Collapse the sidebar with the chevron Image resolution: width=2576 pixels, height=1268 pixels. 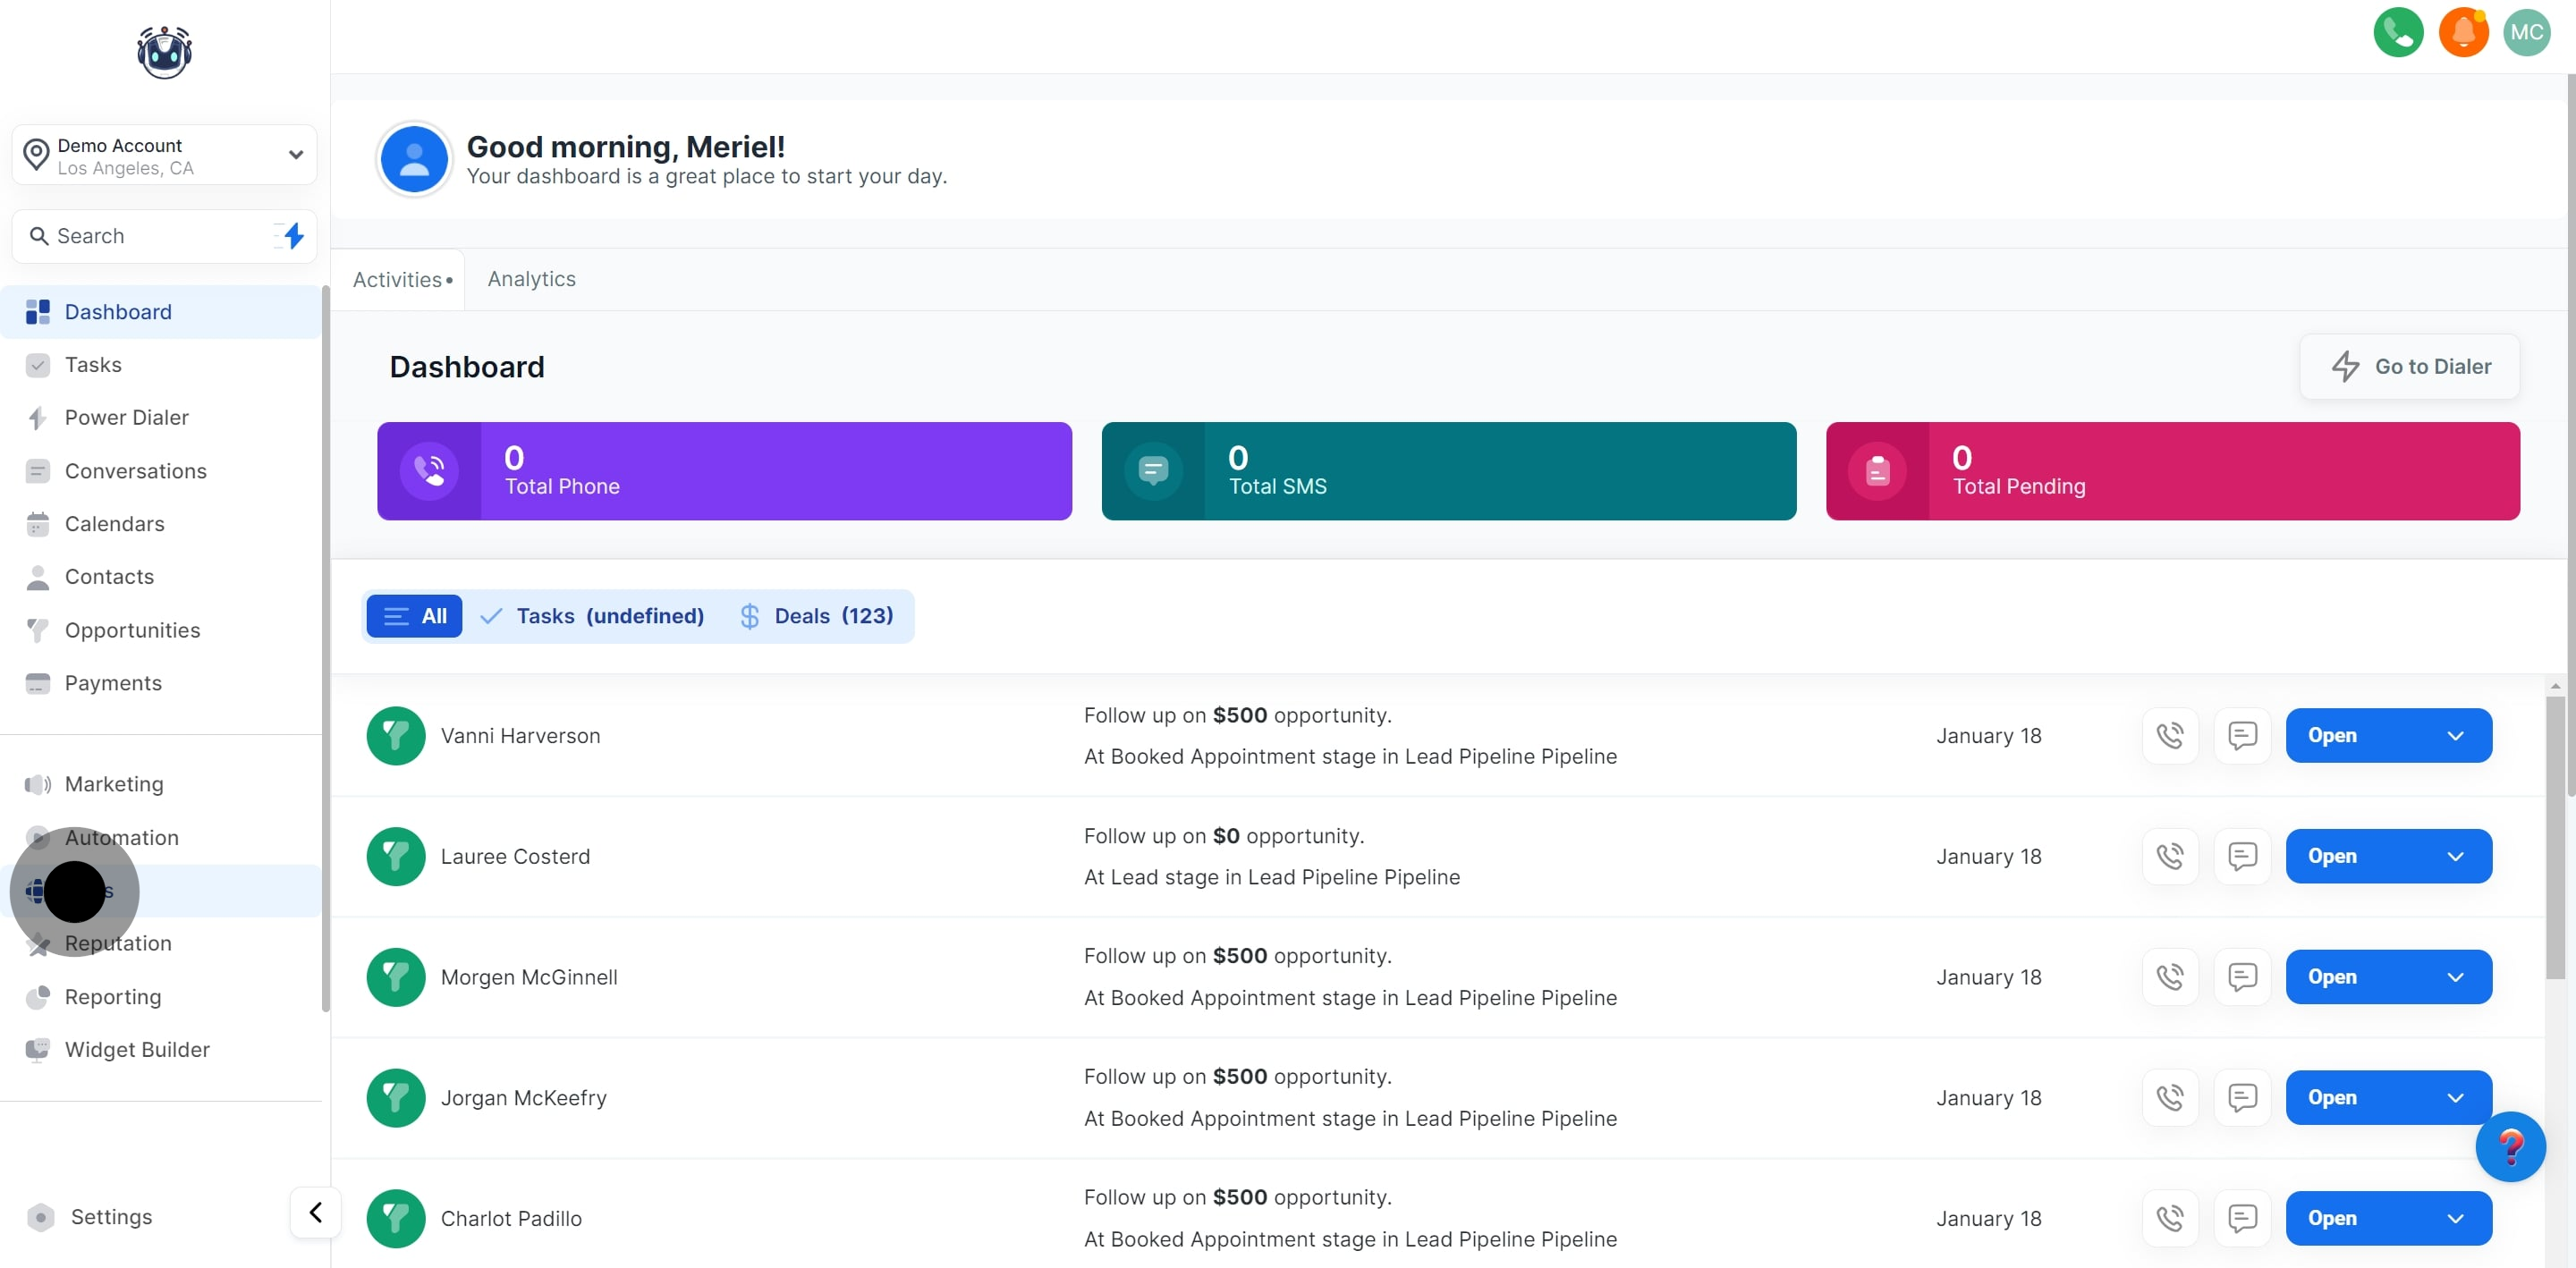[315, 1212]
